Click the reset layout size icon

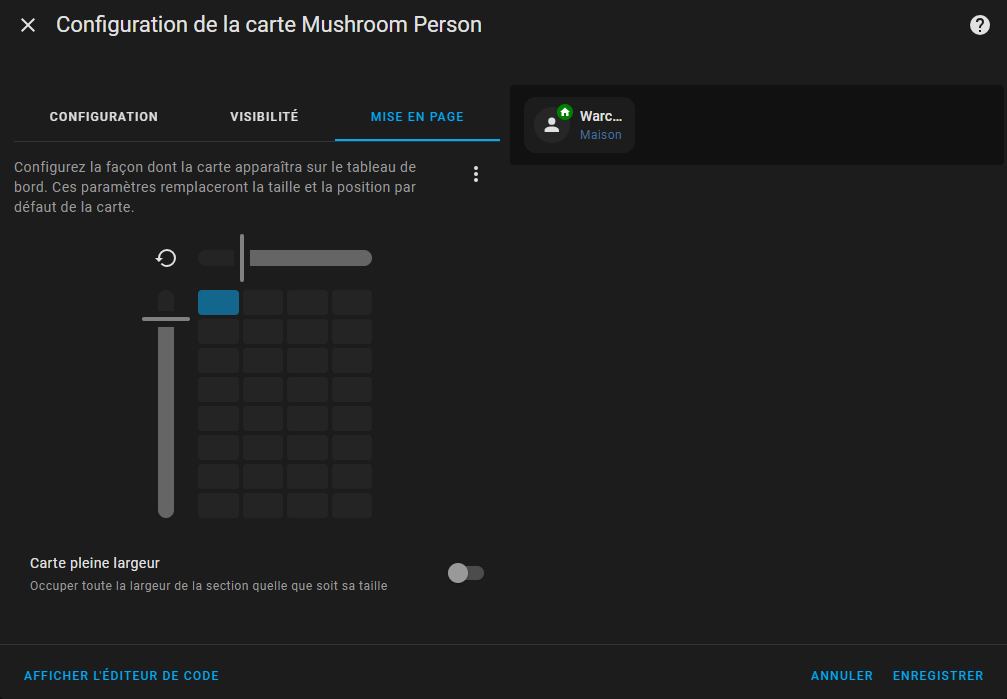coord(166,258)
